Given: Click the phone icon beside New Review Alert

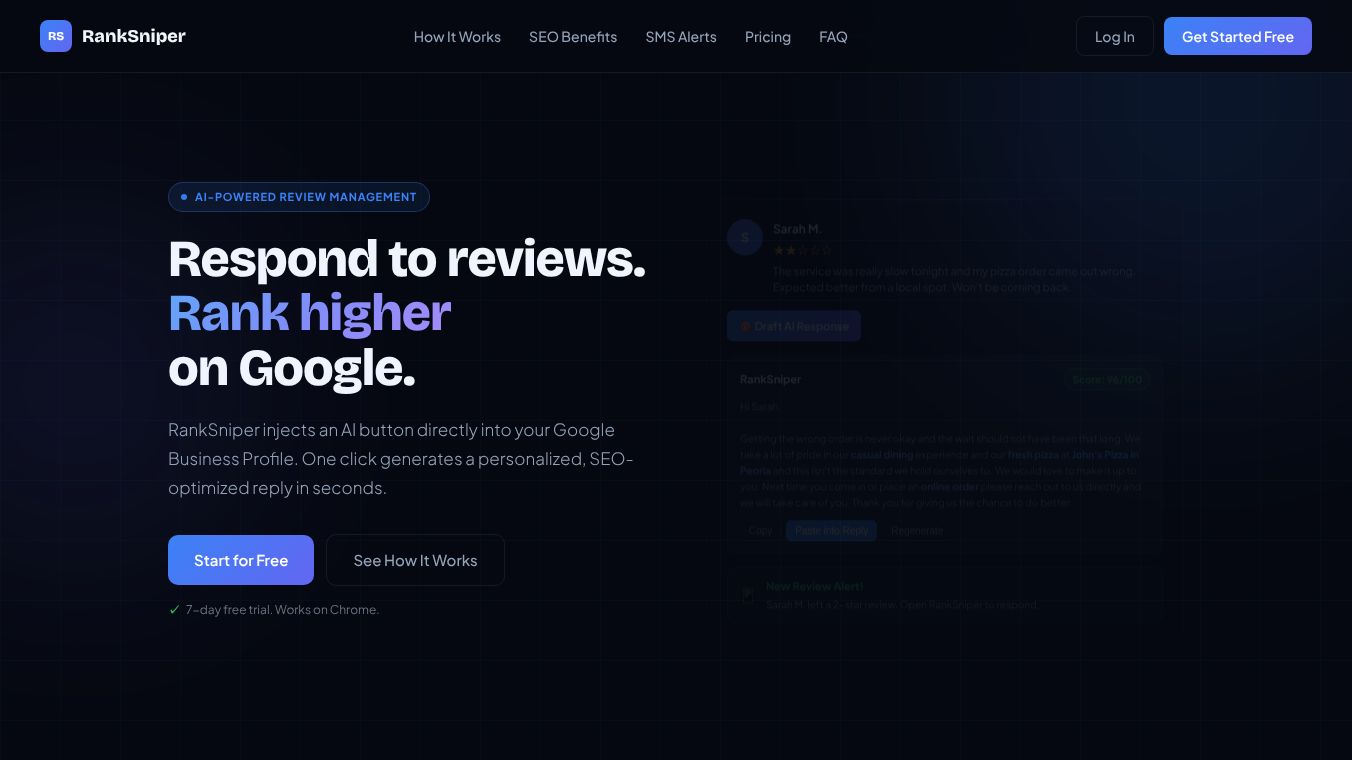Looking at the screenshot, I should (748, 595).
